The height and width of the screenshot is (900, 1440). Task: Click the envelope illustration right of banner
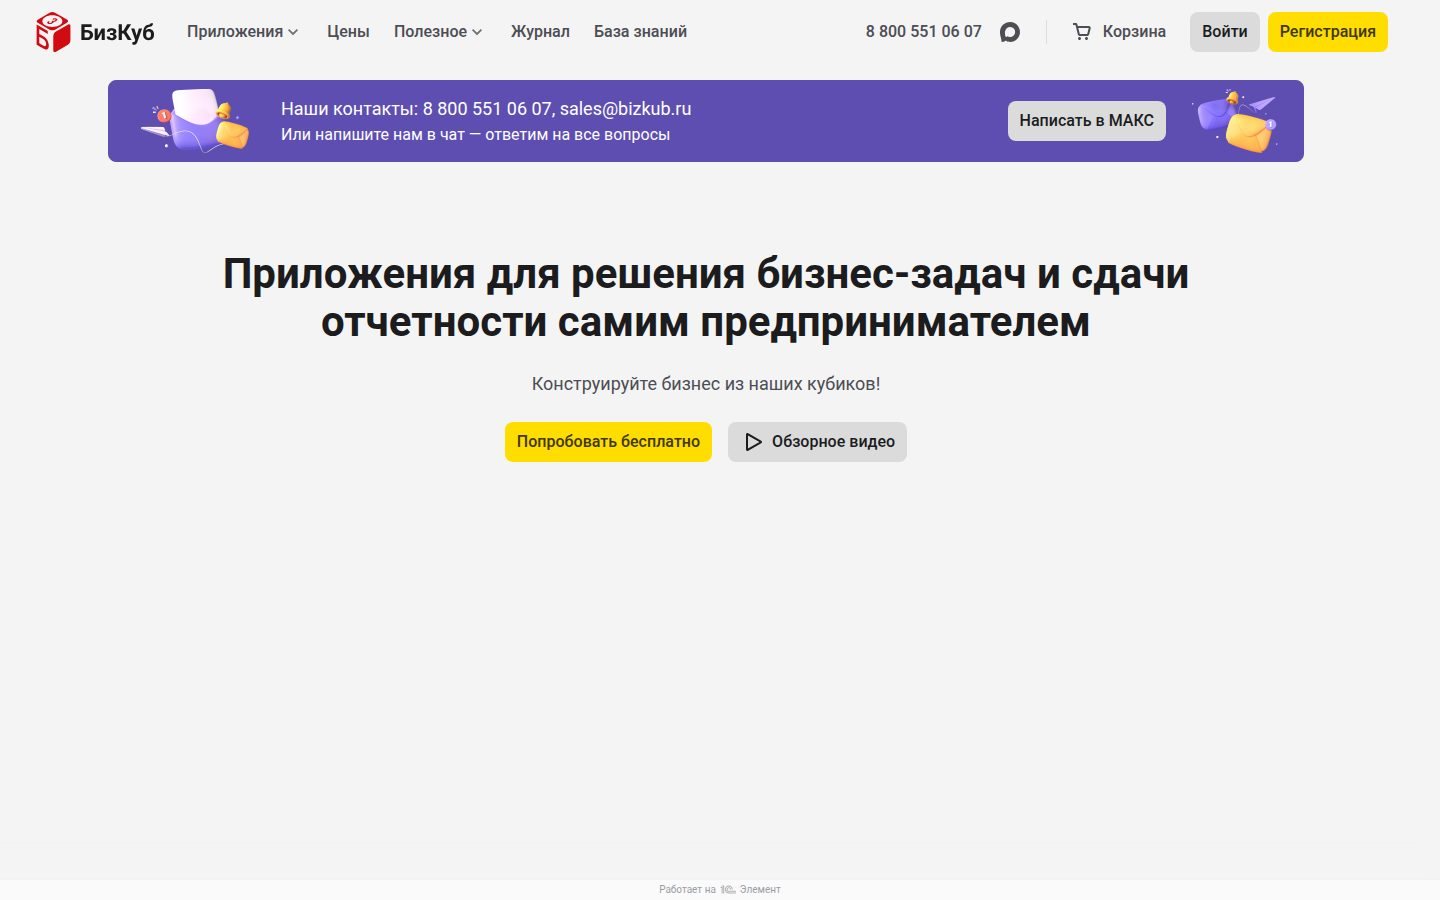1237,122
